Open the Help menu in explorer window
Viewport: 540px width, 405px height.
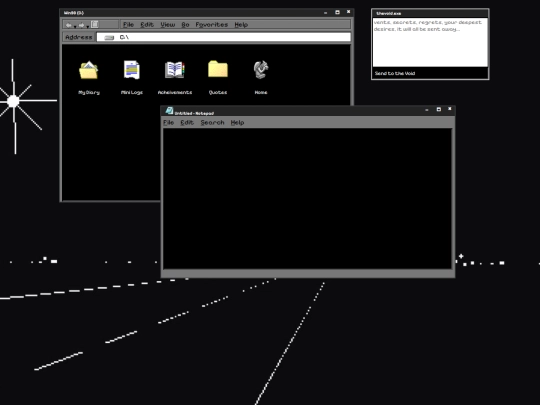[241, 24]
